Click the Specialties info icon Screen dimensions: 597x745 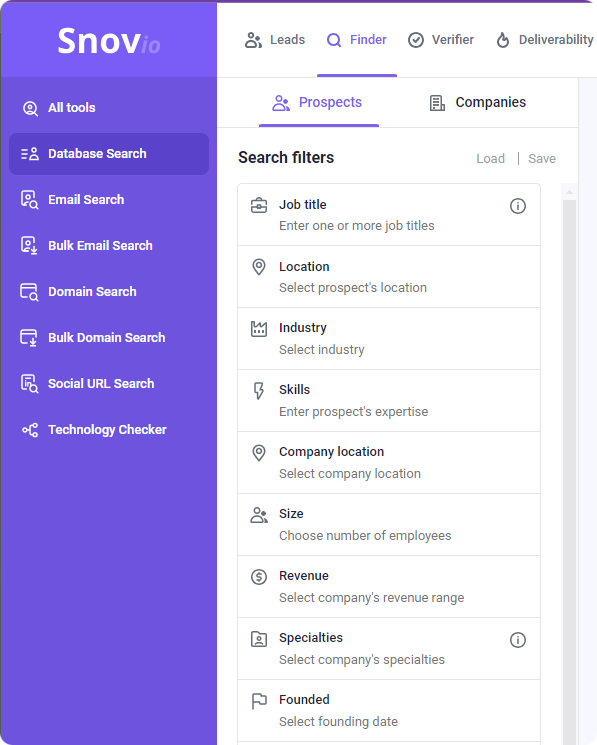(518, 640)
